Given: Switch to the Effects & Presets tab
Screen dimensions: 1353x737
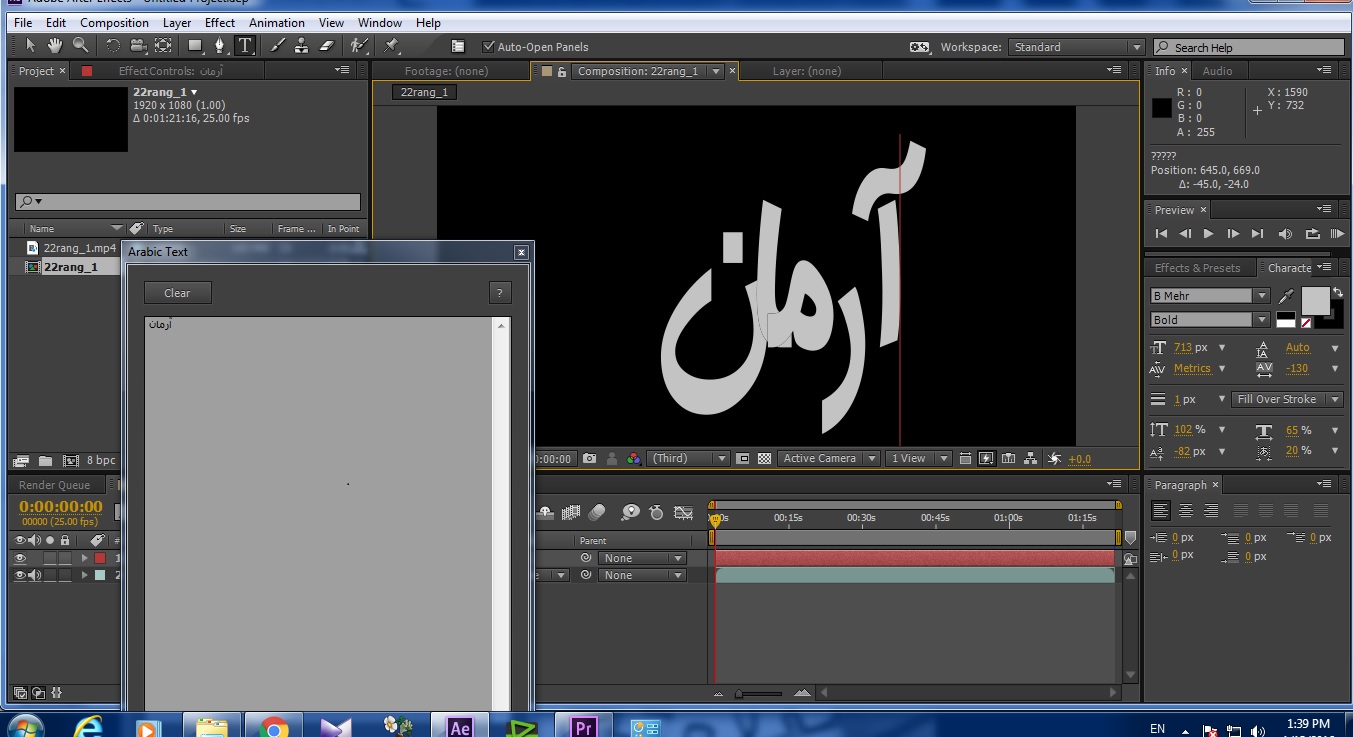Looking at the screenshot, I should [1196, 268].
